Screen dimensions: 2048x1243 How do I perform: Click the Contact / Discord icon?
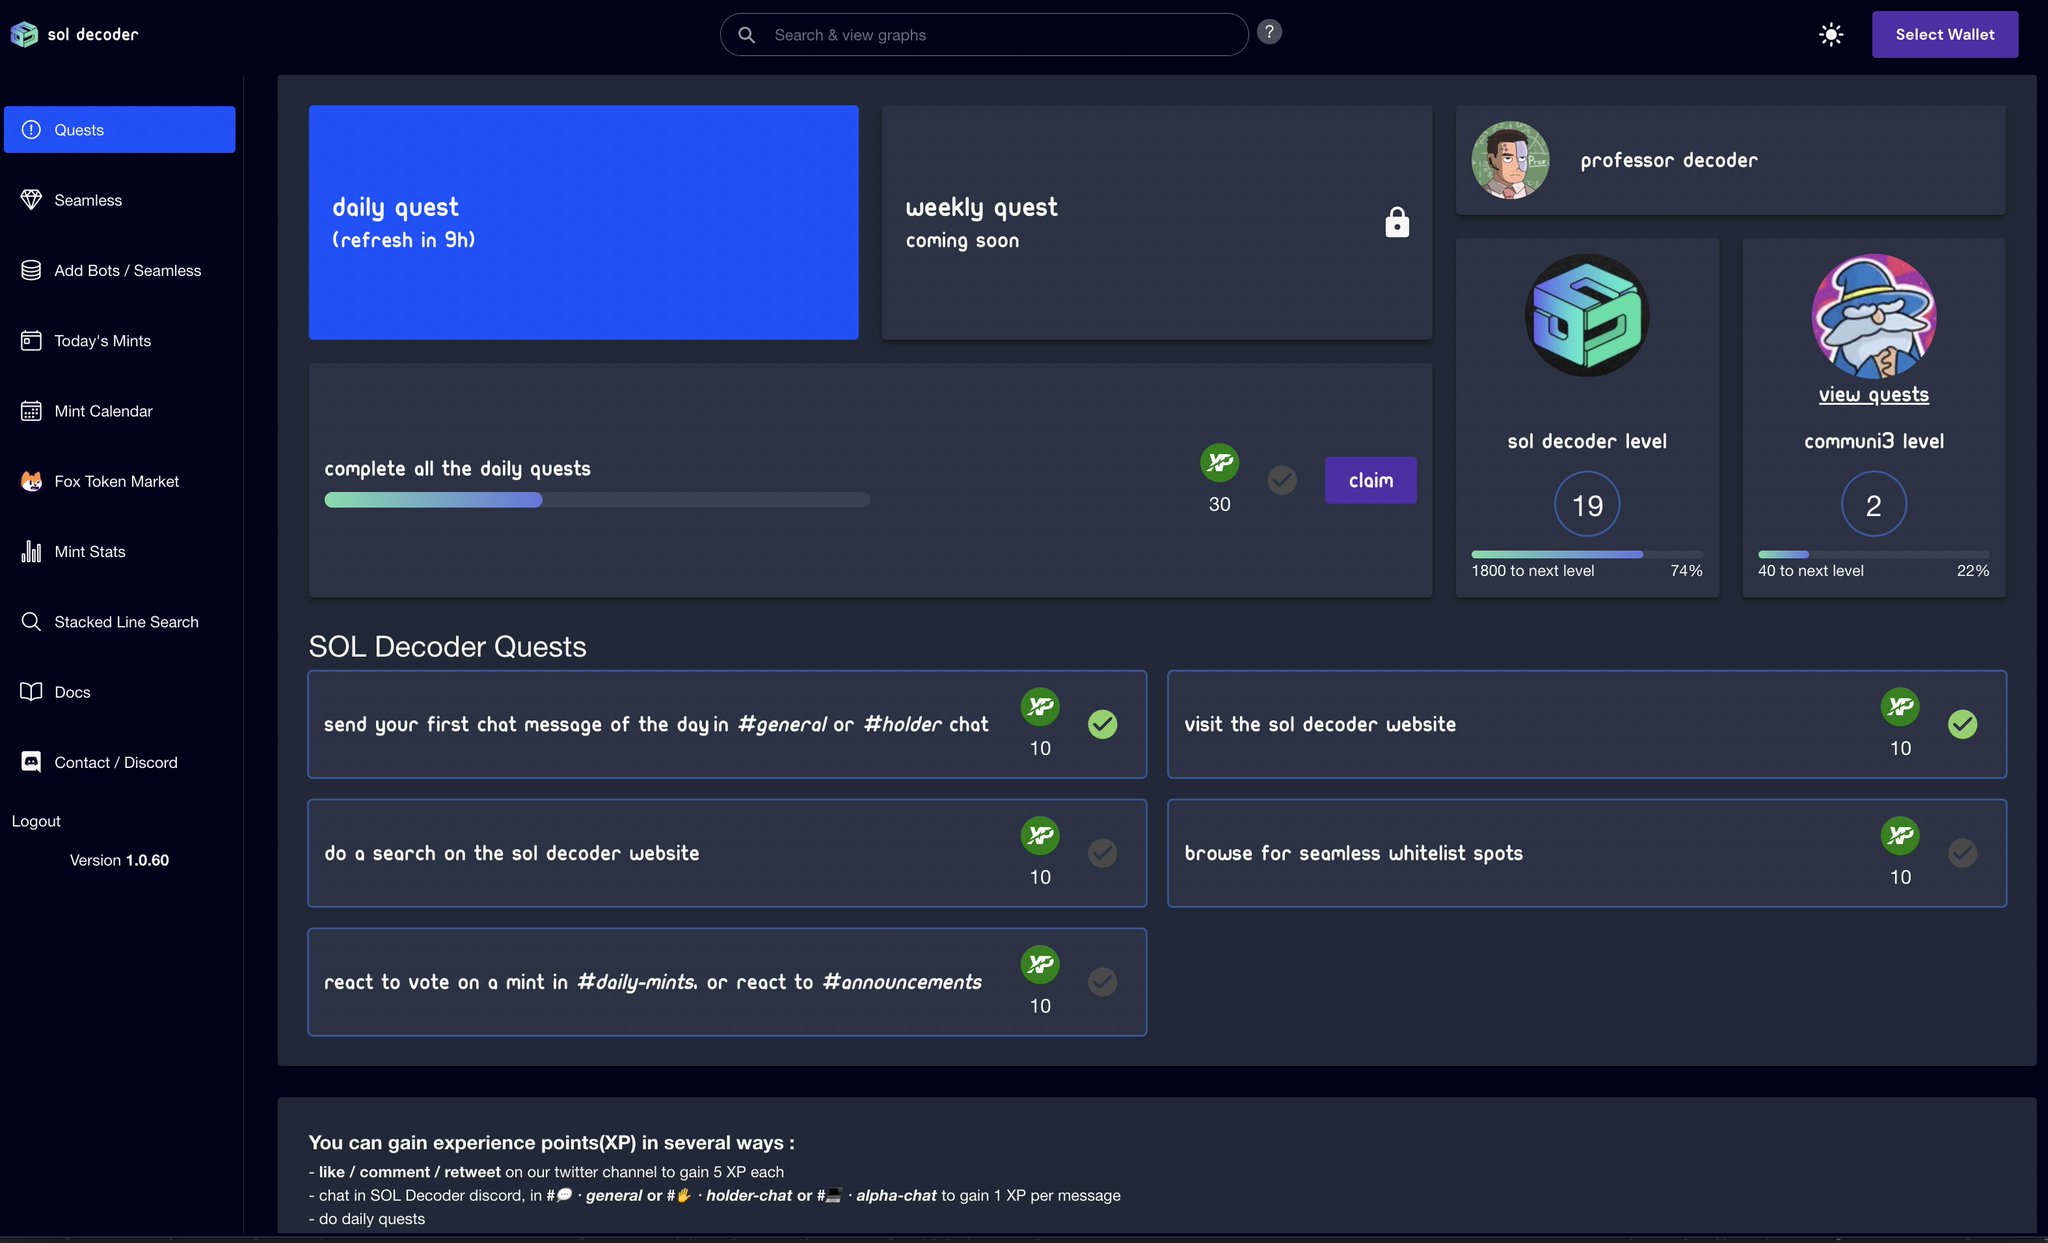[31, 762]
